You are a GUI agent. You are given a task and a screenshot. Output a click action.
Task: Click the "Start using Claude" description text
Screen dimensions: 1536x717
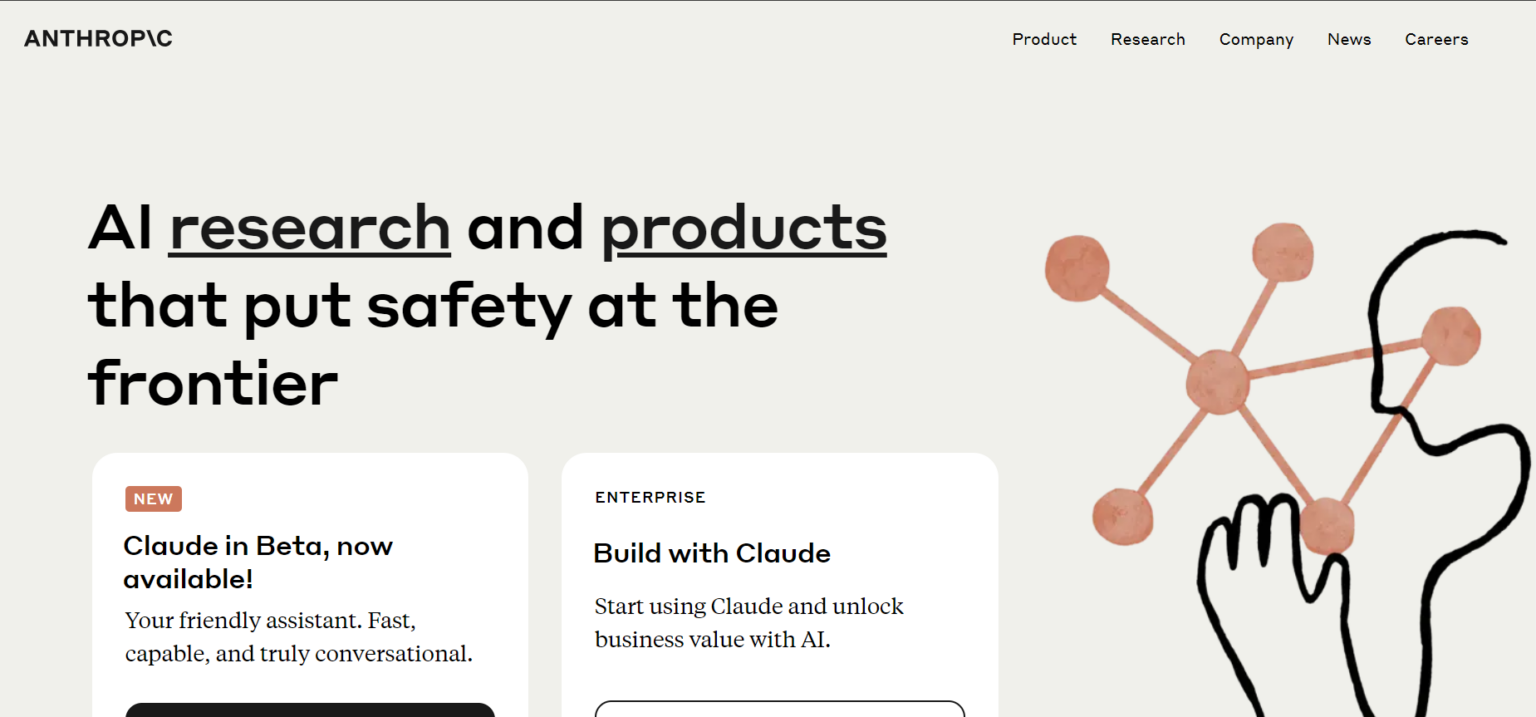(748, 622)
